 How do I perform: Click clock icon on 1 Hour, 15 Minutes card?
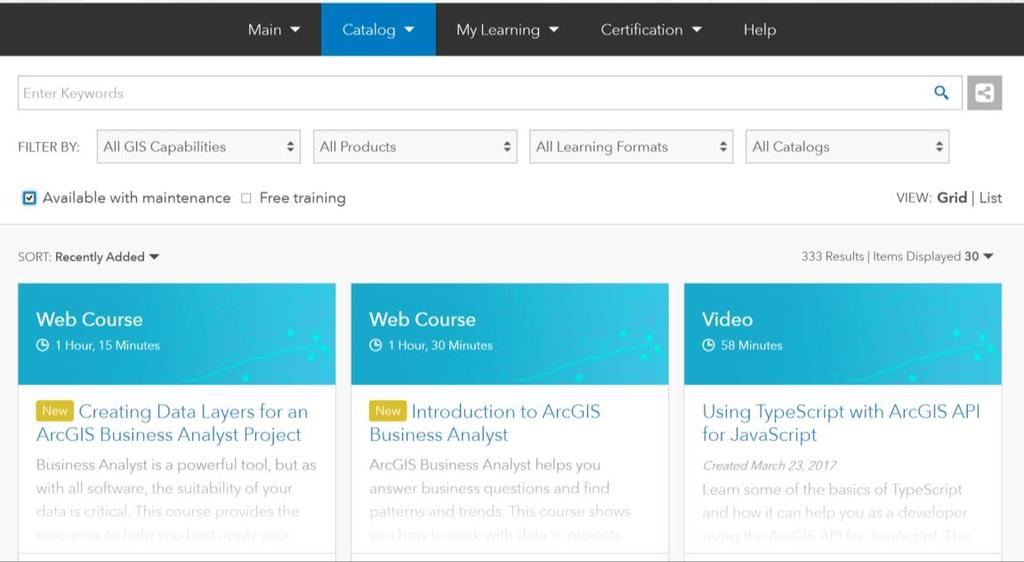tap(42, 345)
